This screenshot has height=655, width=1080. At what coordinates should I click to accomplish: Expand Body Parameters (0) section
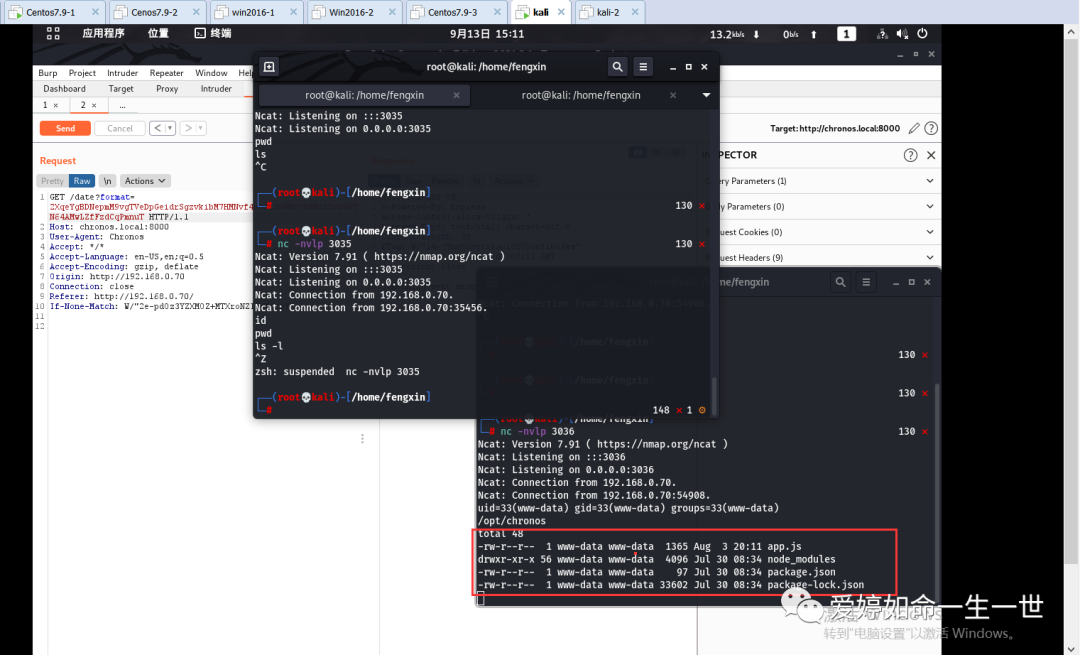(x=822, y=207)
